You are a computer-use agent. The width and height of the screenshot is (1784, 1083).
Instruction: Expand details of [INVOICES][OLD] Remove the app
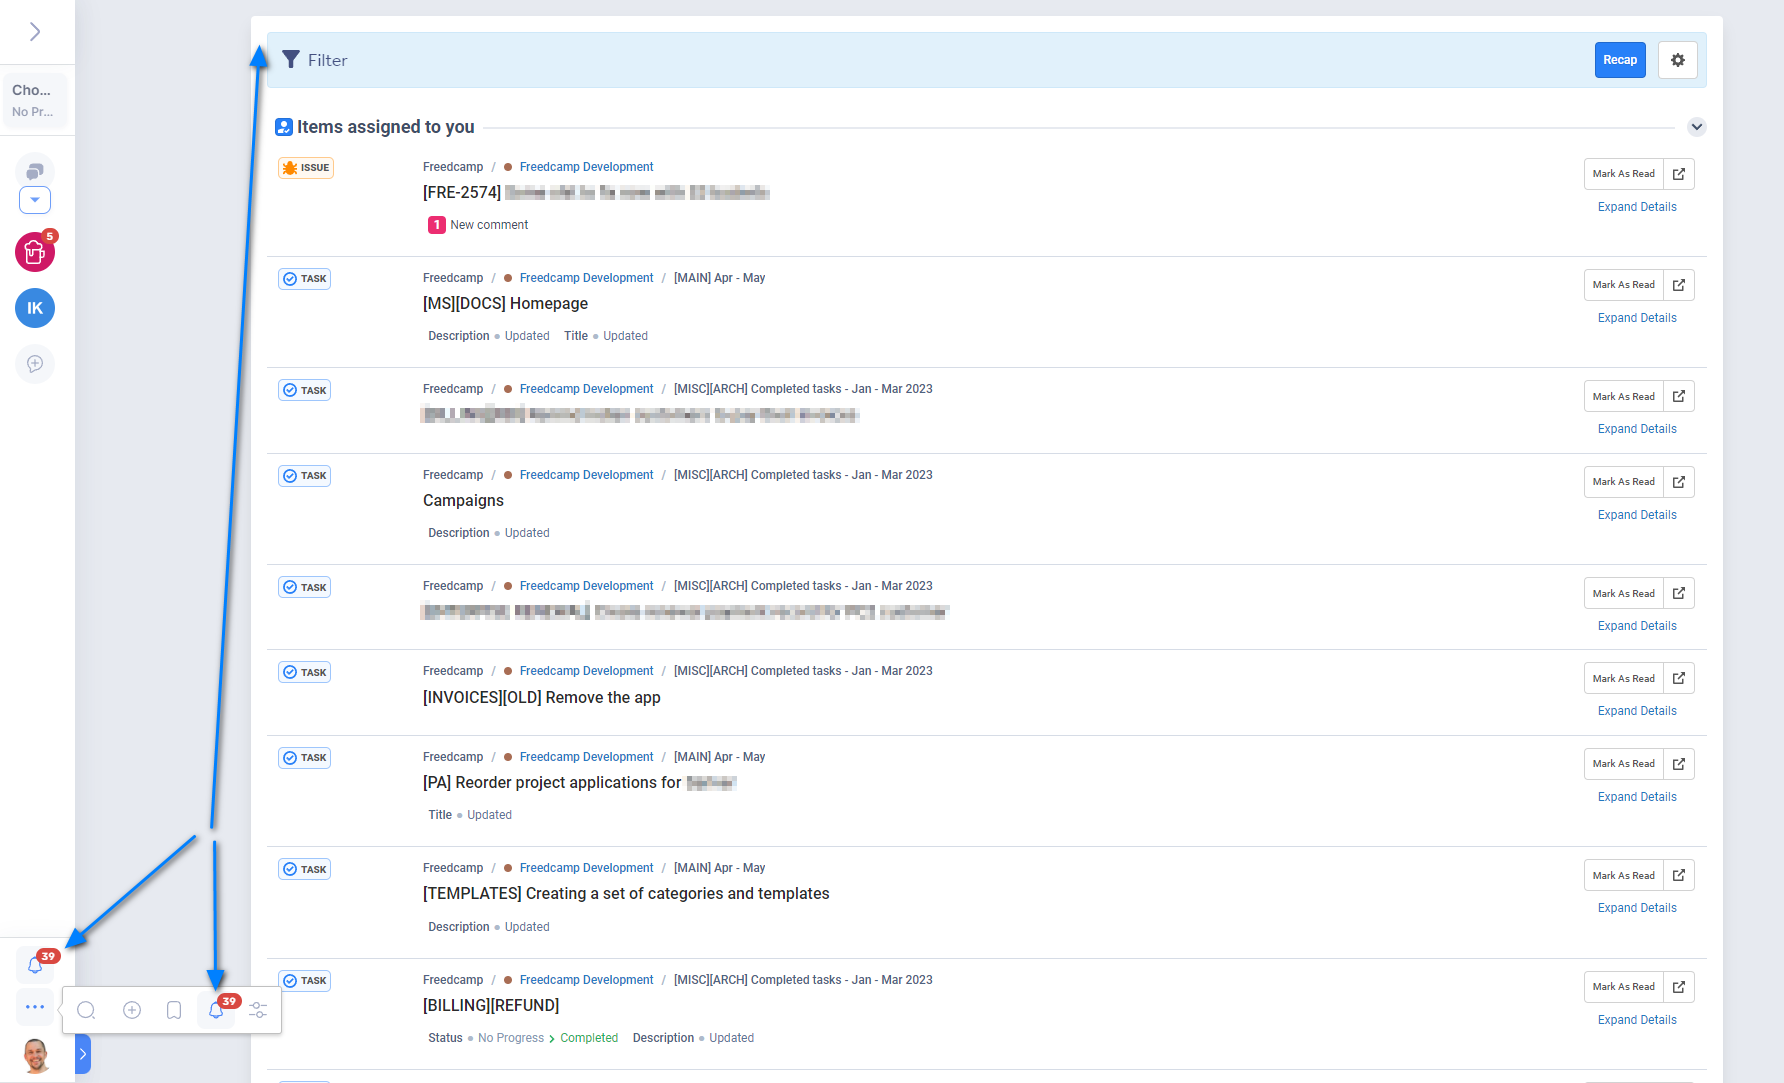click(1636, 711)
